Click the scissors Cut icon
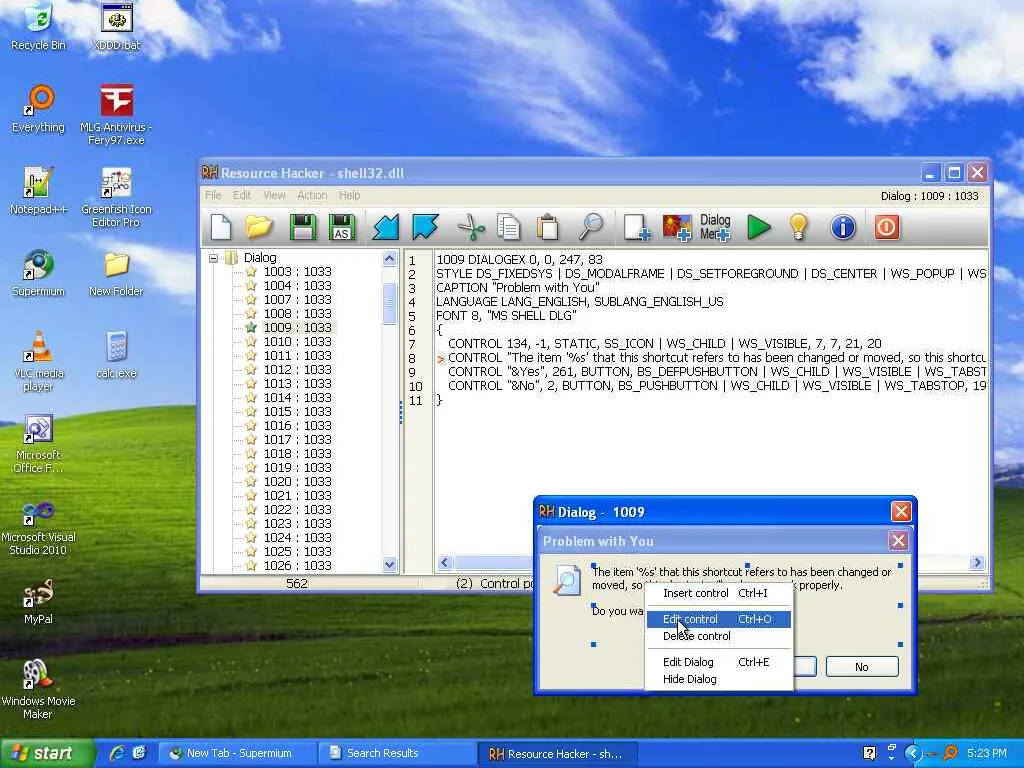Viewport: 1024px width, 768px height. [470, 228]
